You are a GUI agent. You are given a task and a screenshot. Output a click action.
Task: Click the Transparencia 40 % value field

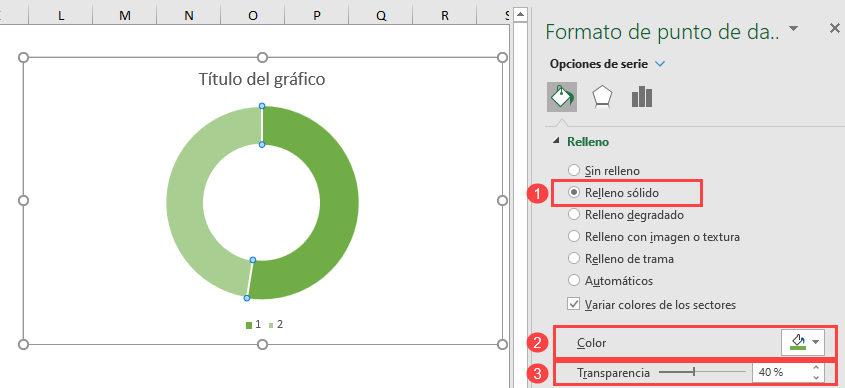780,372
